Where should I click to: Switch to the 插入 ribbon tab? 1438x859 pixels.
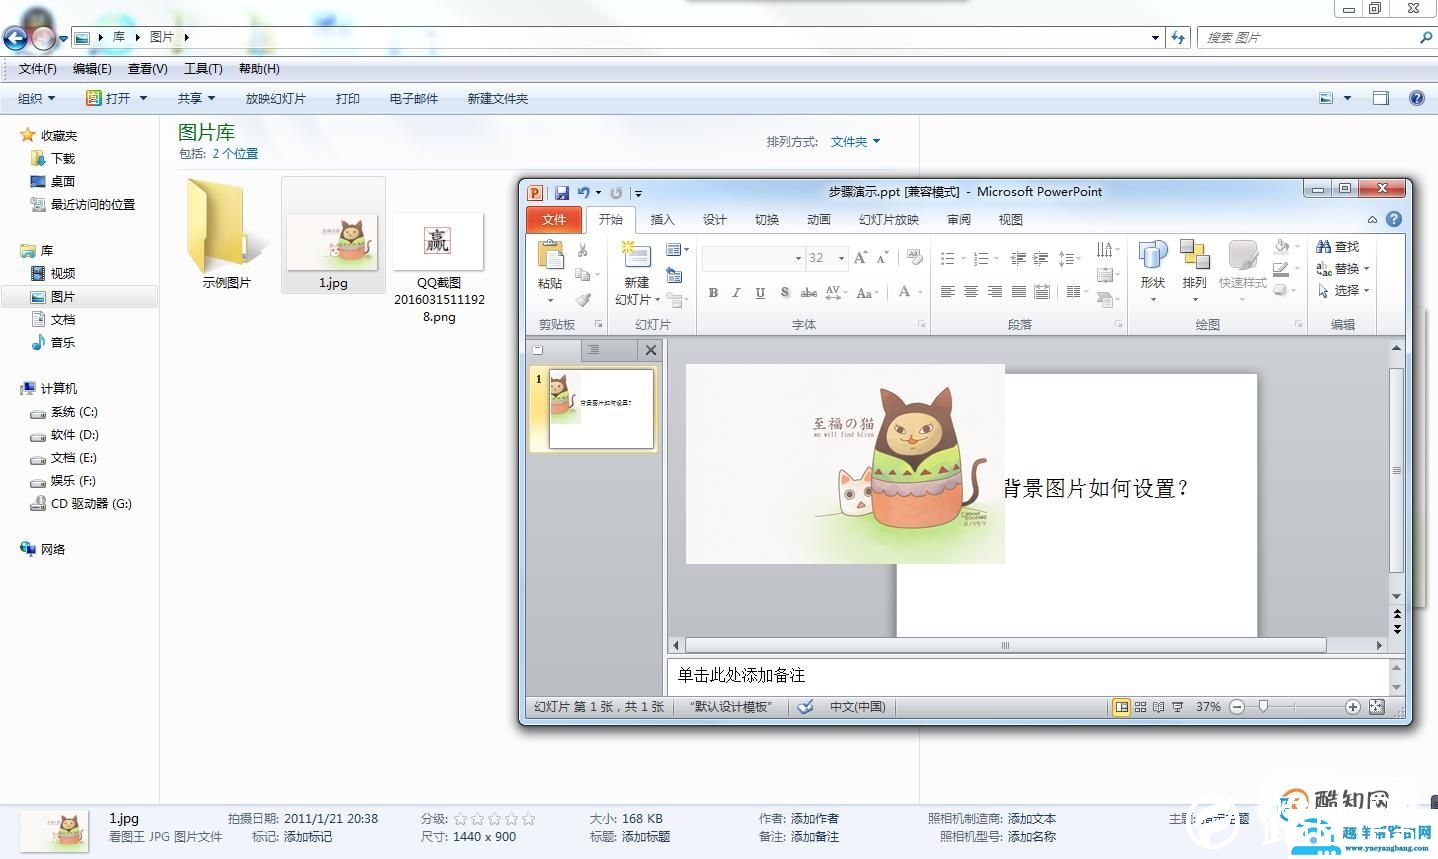coord(663,219)
